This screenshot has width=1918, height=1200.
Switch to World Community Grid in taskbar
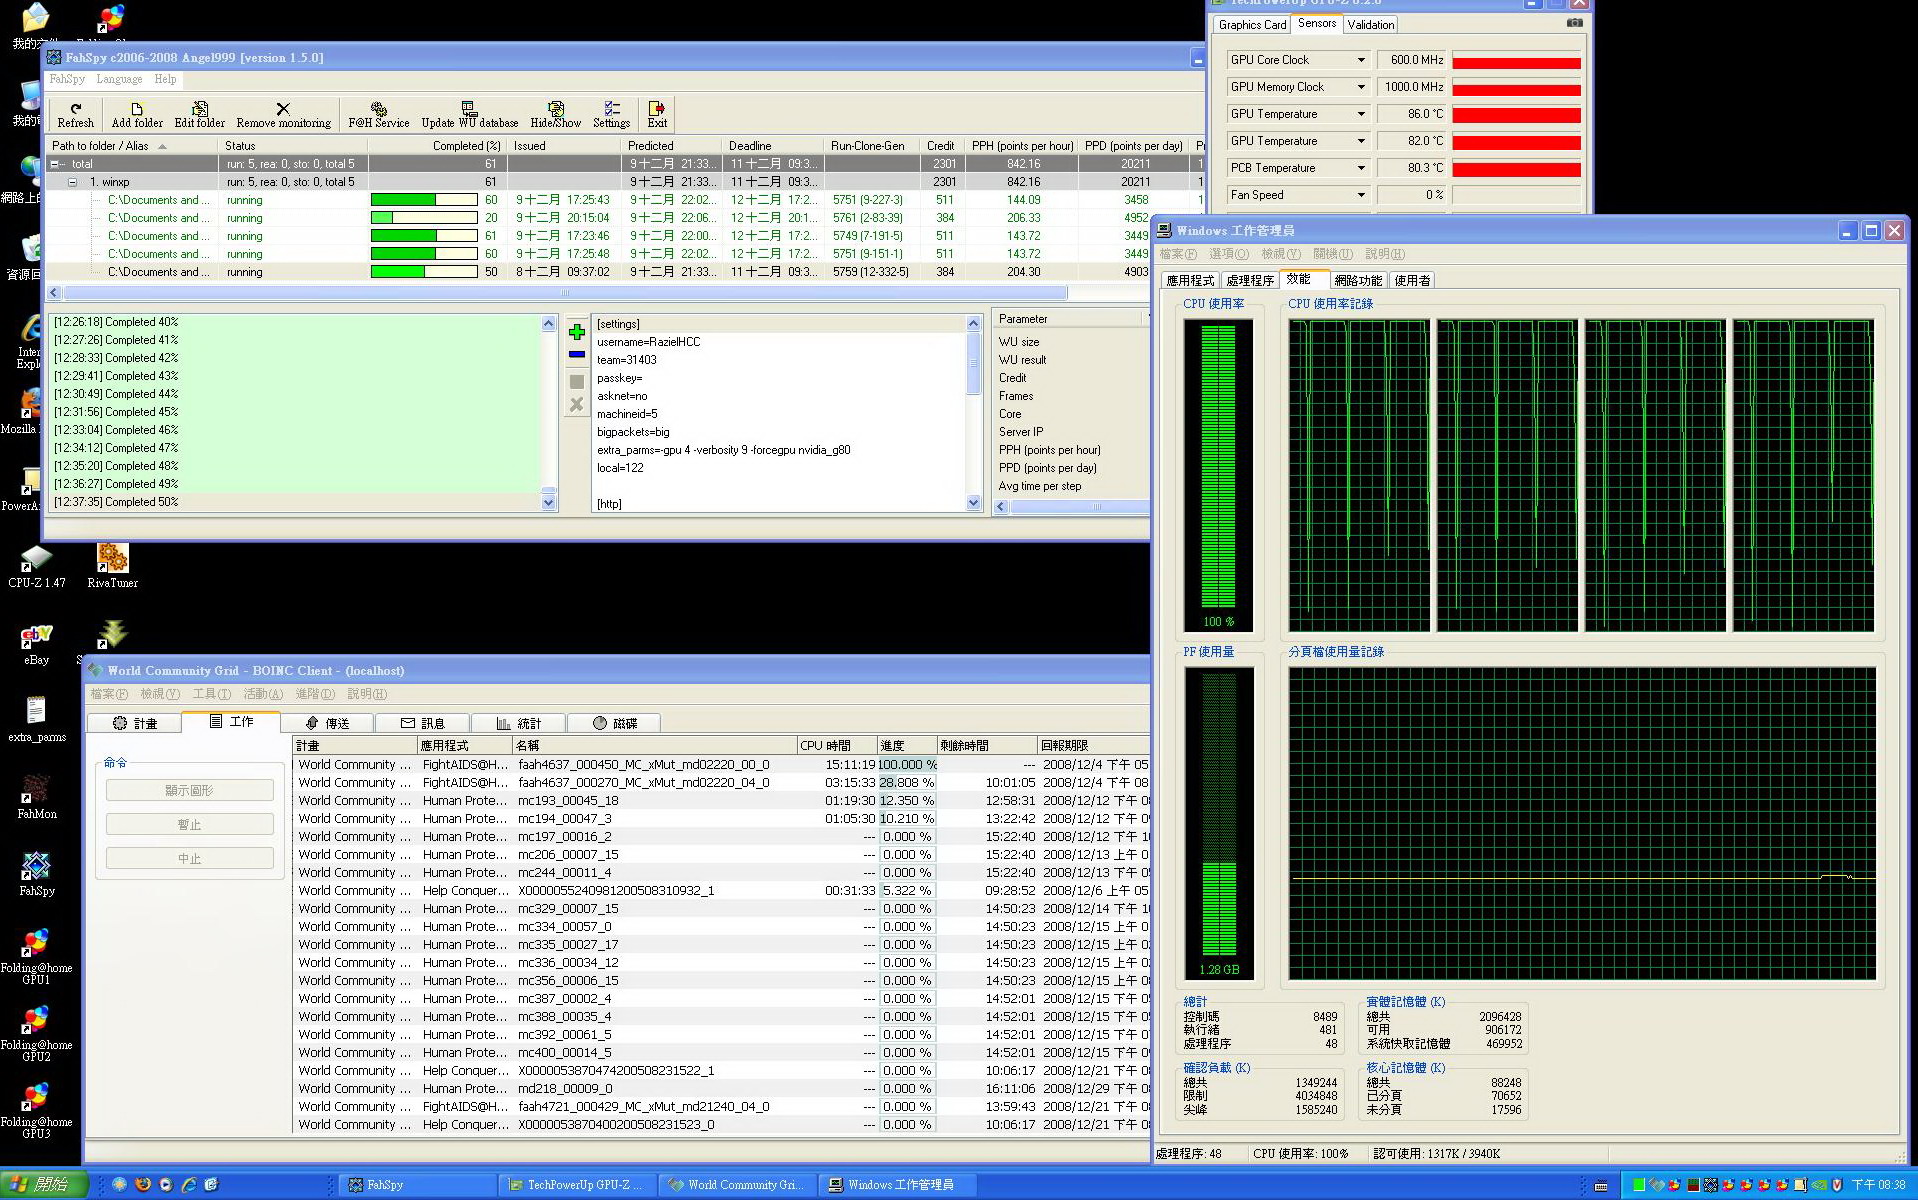(x=737, y=1185)
